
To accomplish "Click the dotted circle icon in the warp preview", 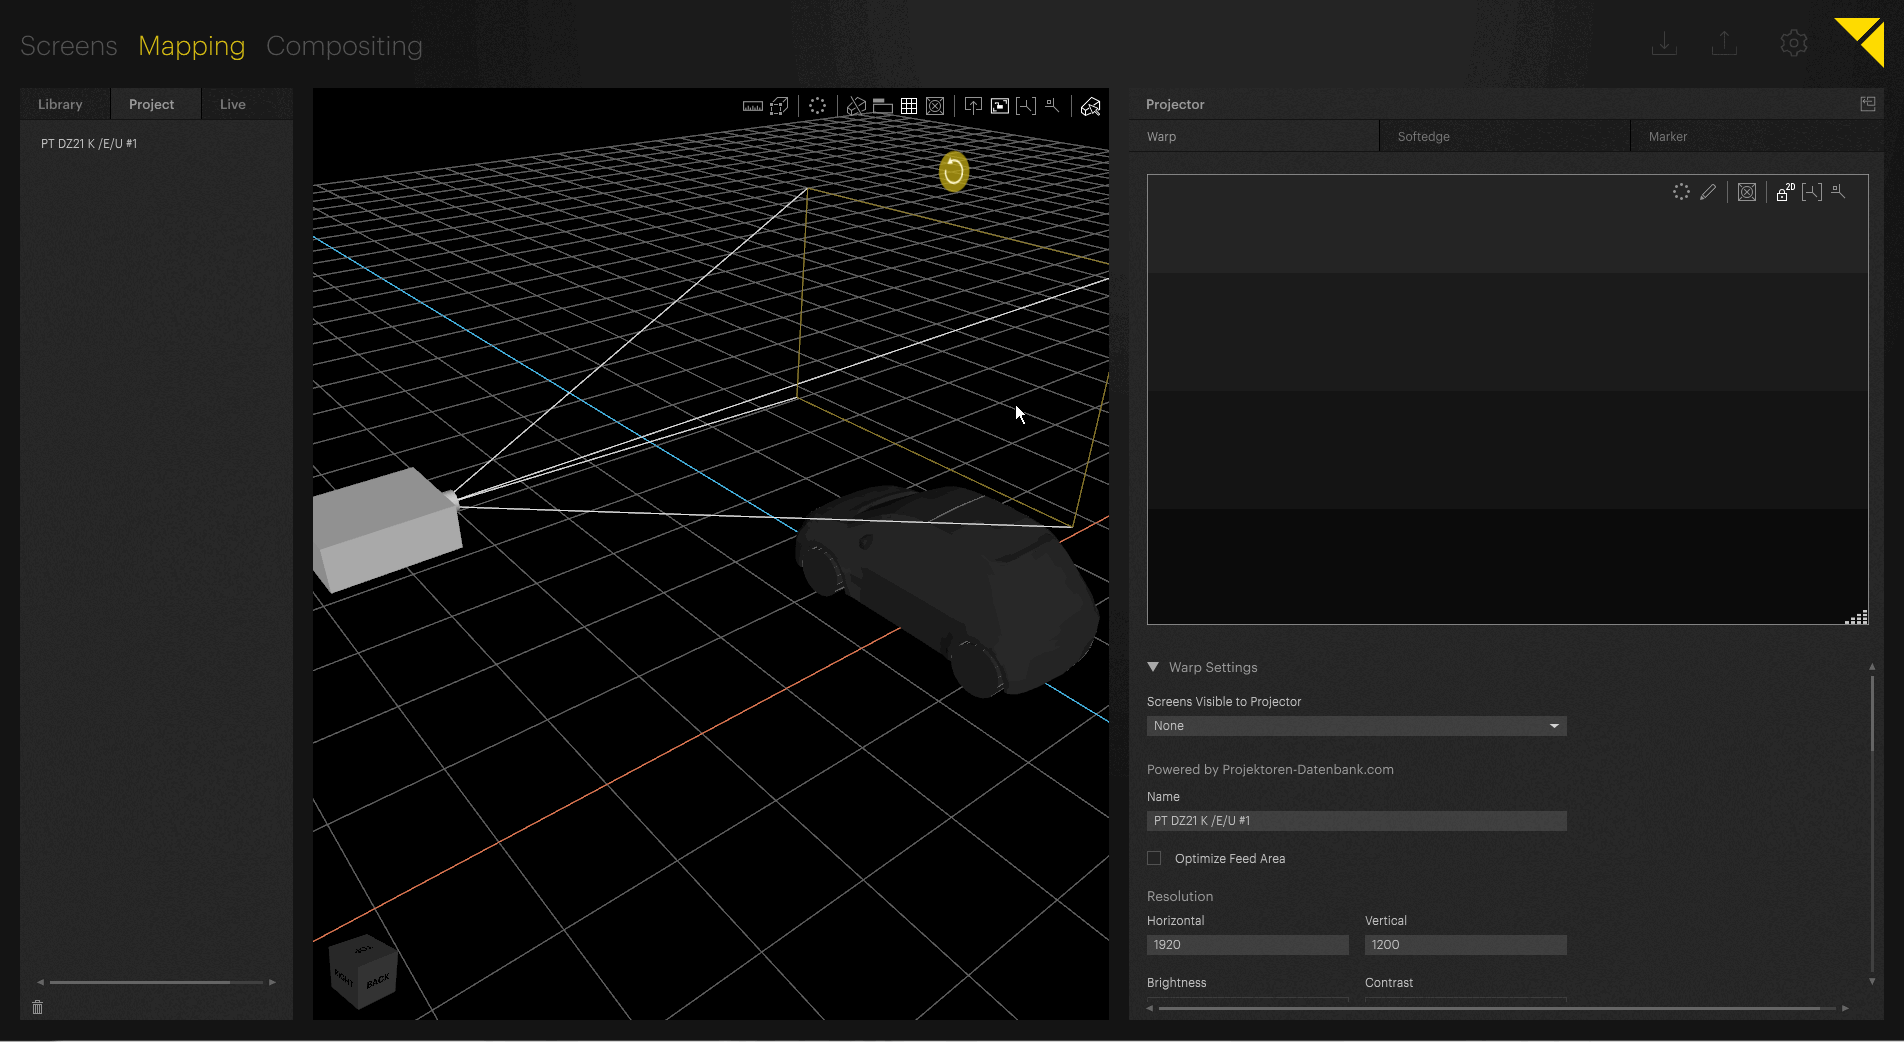I will coord(1681,192).
